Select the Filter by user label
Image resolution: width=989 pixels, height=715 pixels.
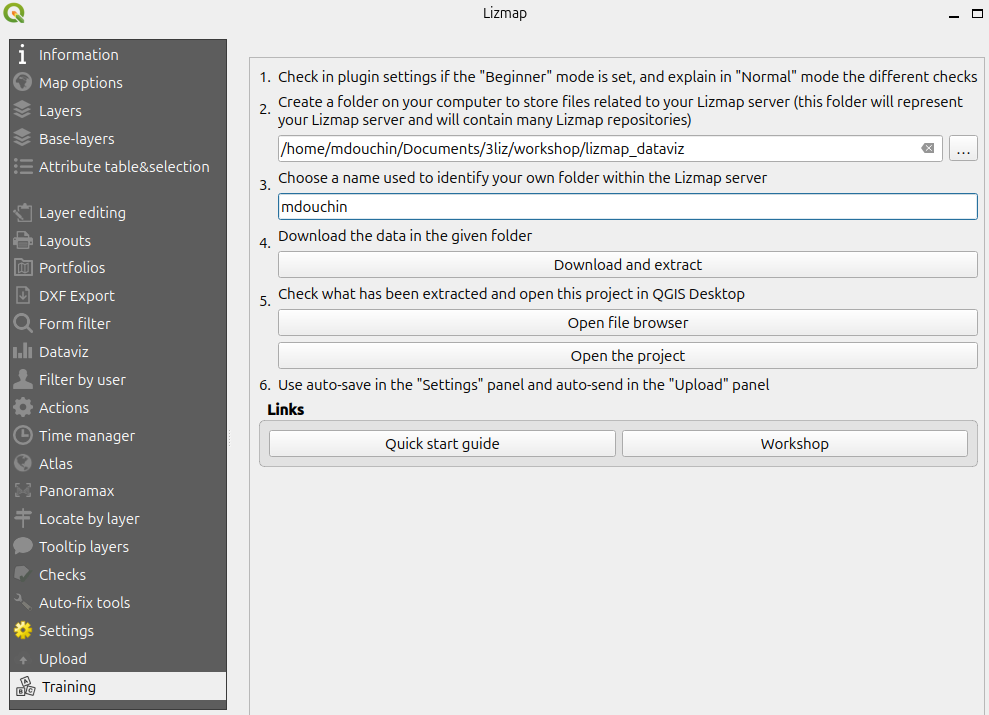point(82,380)
